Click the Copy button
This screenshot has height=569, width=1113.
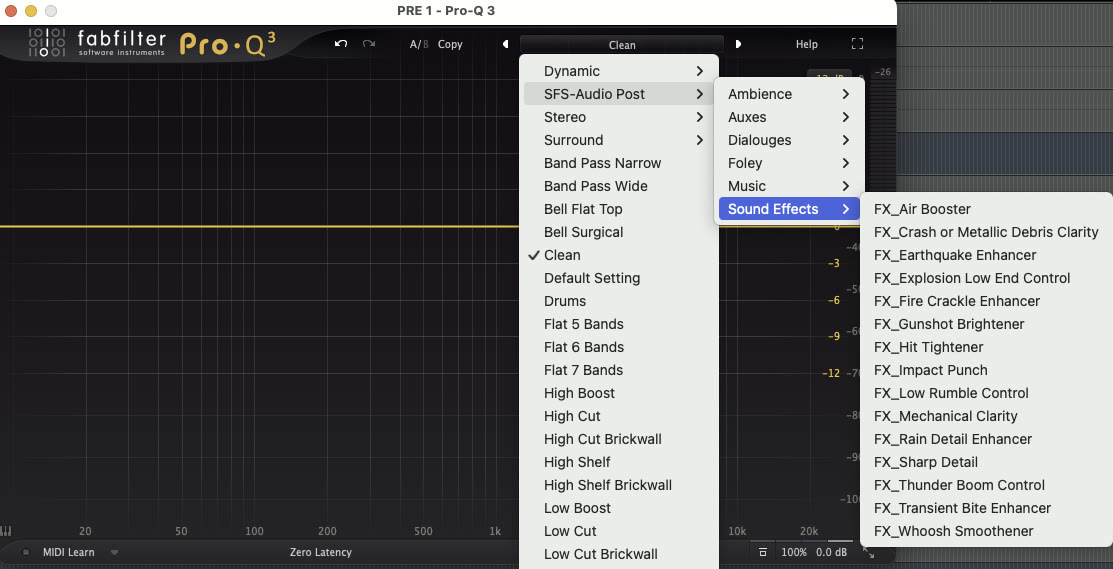pos(450,44)
